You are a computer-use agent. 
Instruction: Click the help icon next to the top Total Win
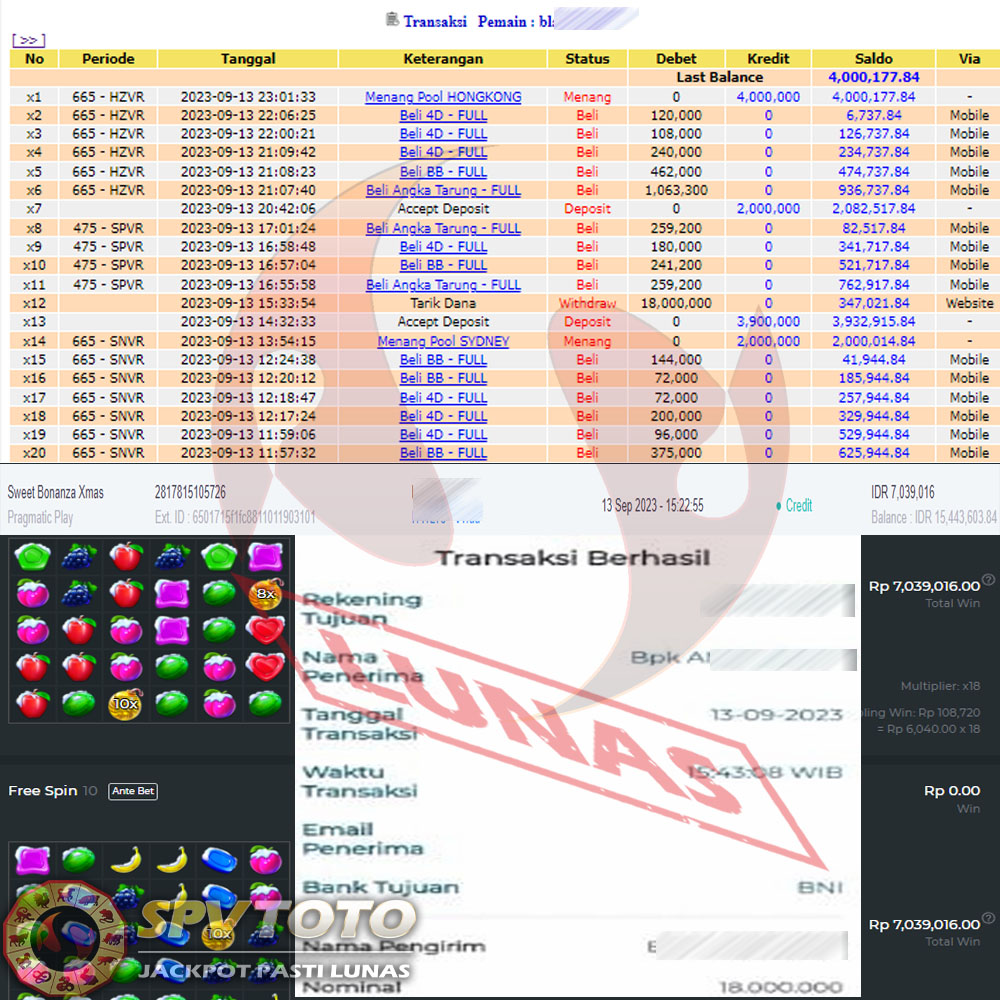[x=988, y=579]
